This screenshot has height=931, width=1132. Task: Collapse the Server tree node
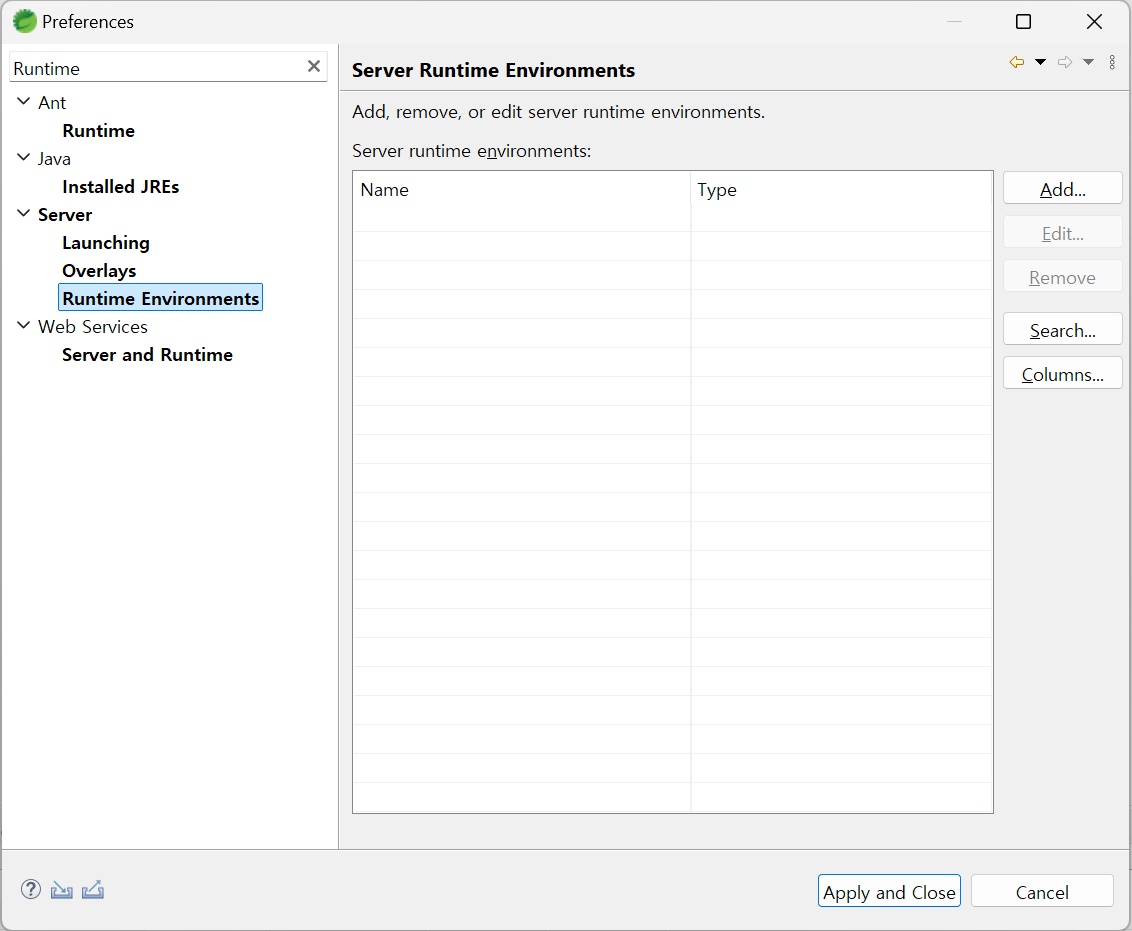pos(24,214)
